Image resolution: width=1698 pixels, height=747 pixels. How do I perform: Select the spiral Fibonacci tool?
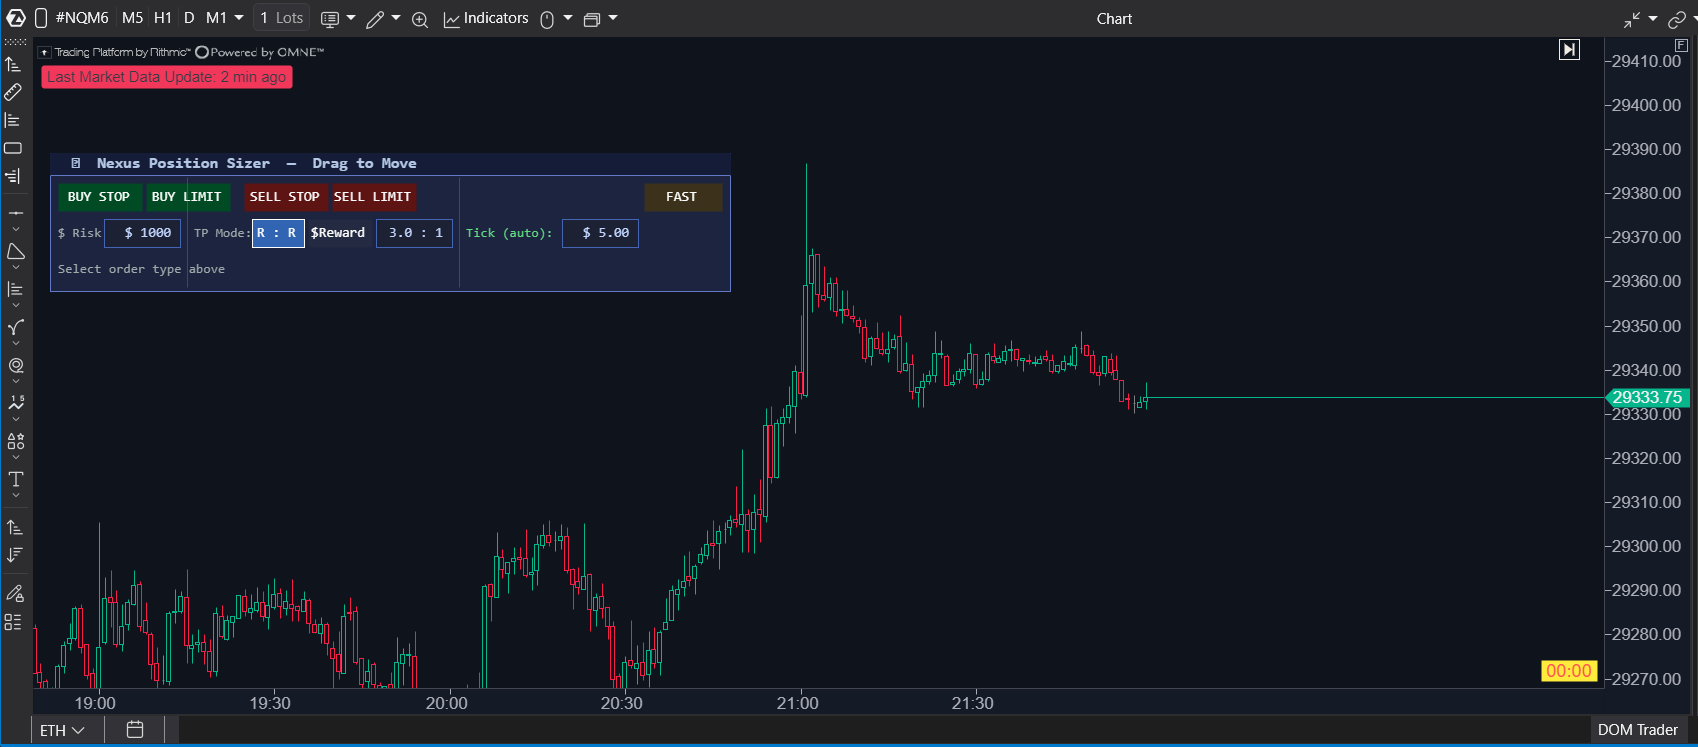15,365
